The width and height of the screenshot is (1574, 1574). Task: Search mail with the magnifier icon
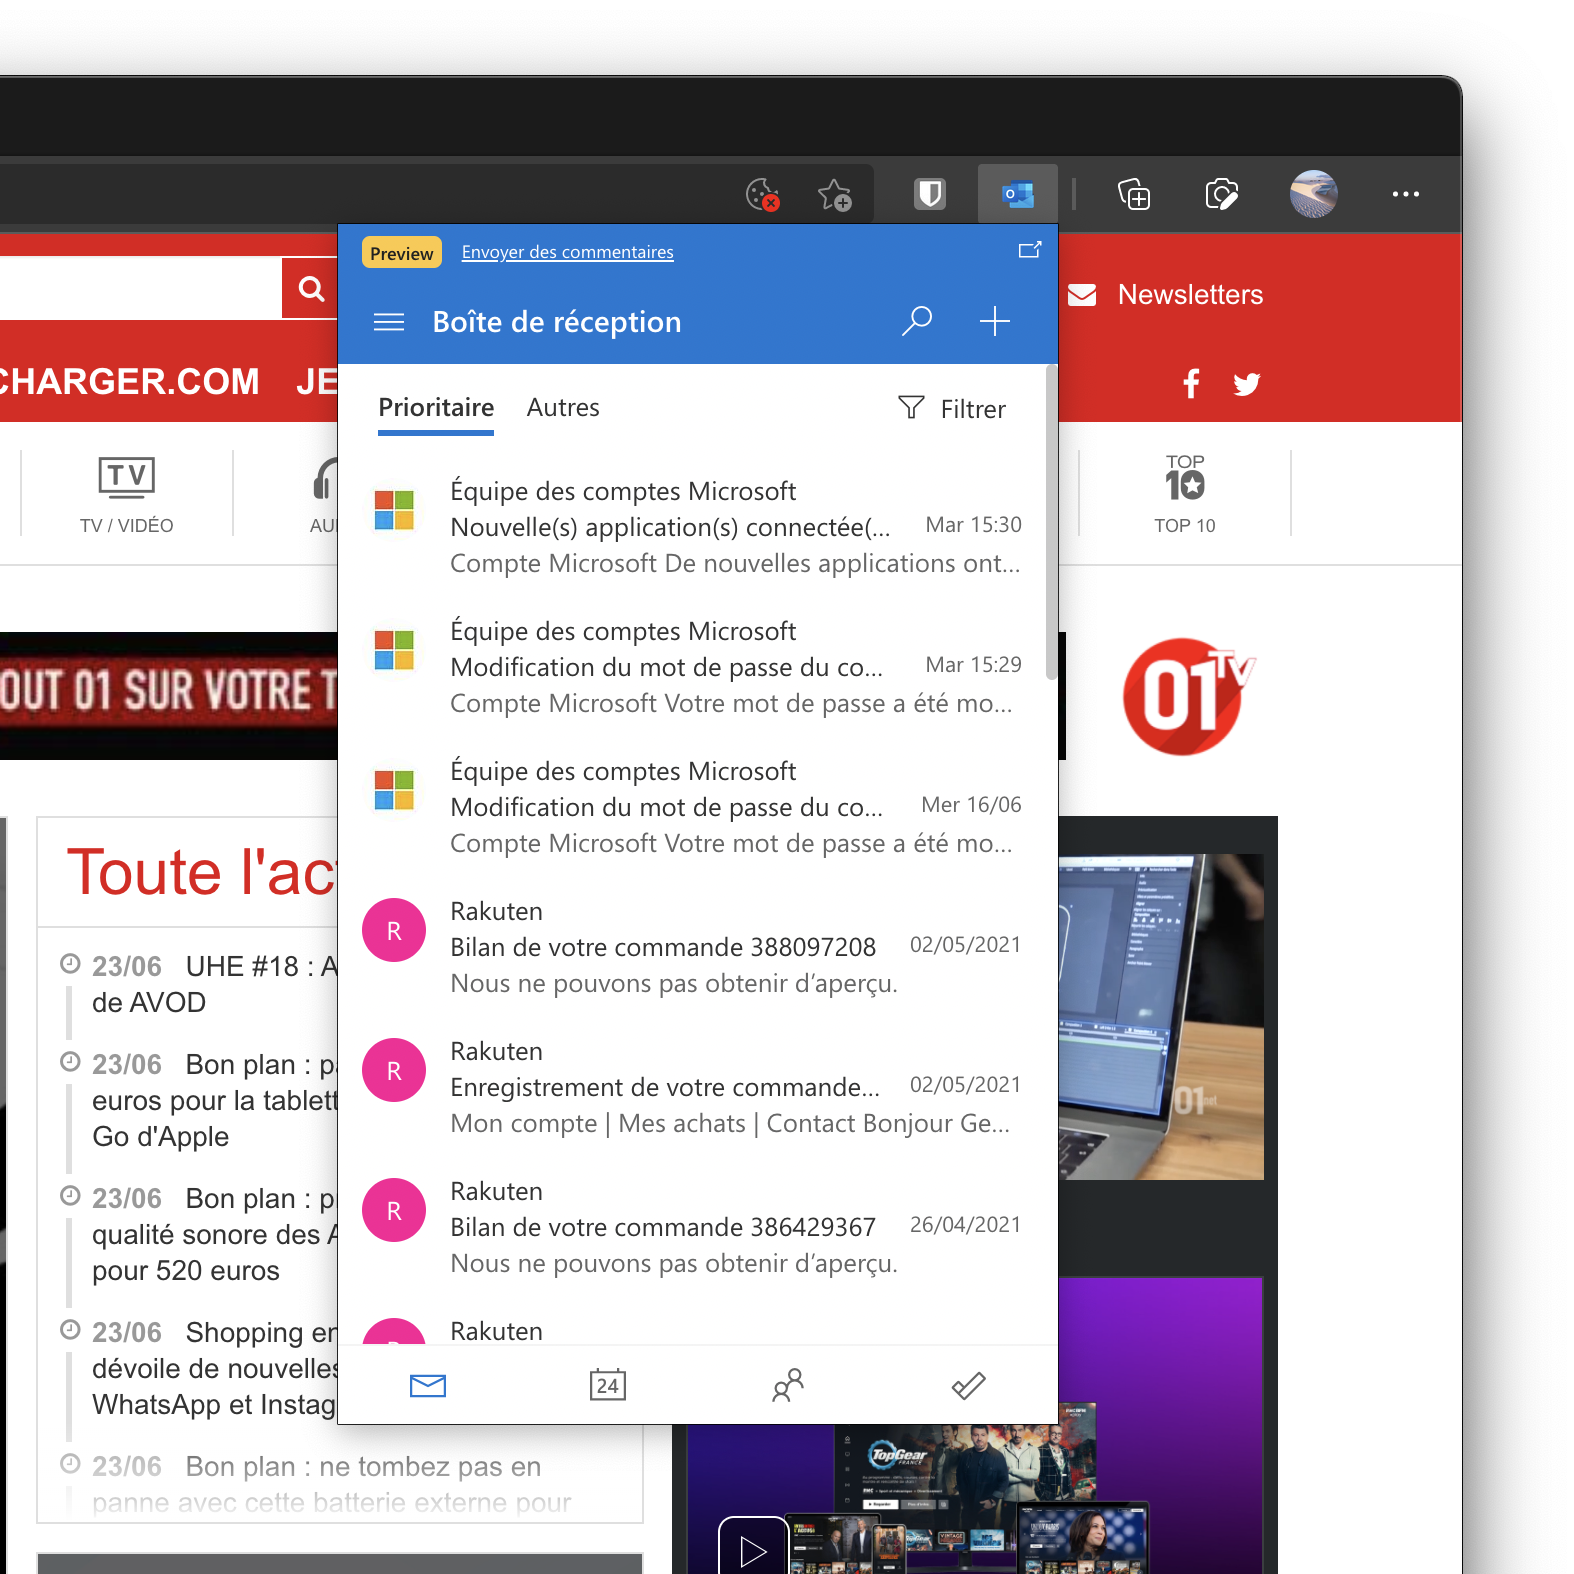click(x=916, y=321)
